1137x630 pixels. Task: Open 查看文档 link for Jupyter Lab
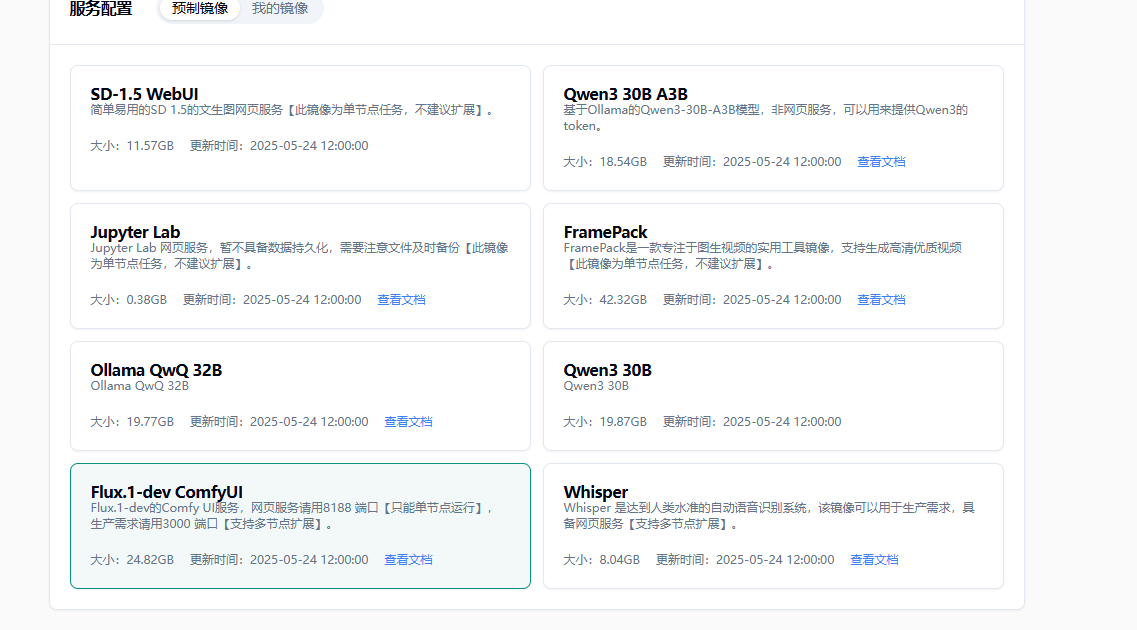coord(401,300)
